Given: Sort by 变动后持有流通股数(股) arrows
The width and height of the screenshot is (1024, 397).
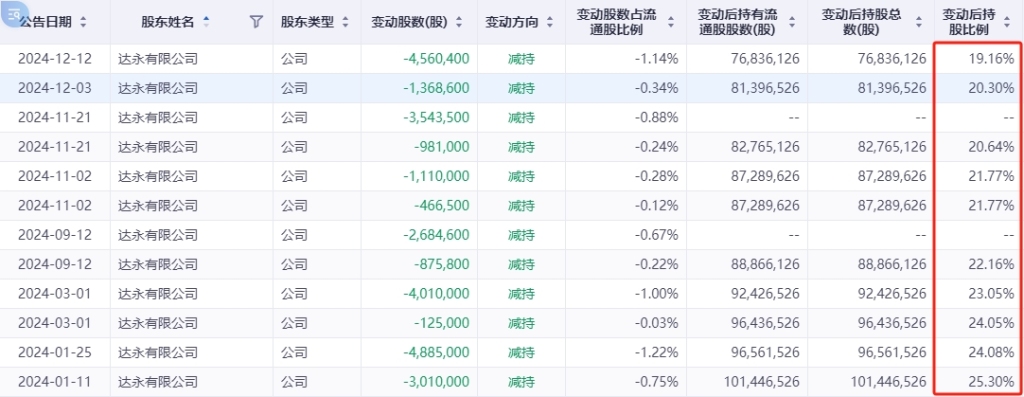Looking at the screenshot, I should pyautogui.click(x=792, y=22).
